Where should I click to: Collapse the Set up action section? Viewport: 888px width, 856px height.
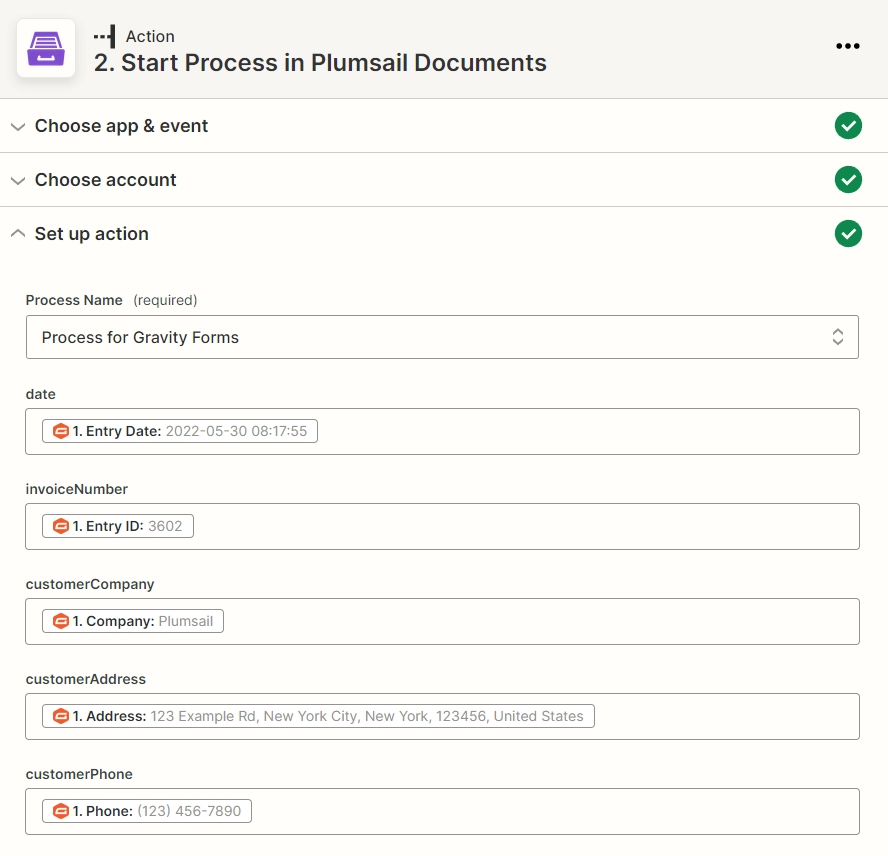pyautogui.click(x=18, y=233)
